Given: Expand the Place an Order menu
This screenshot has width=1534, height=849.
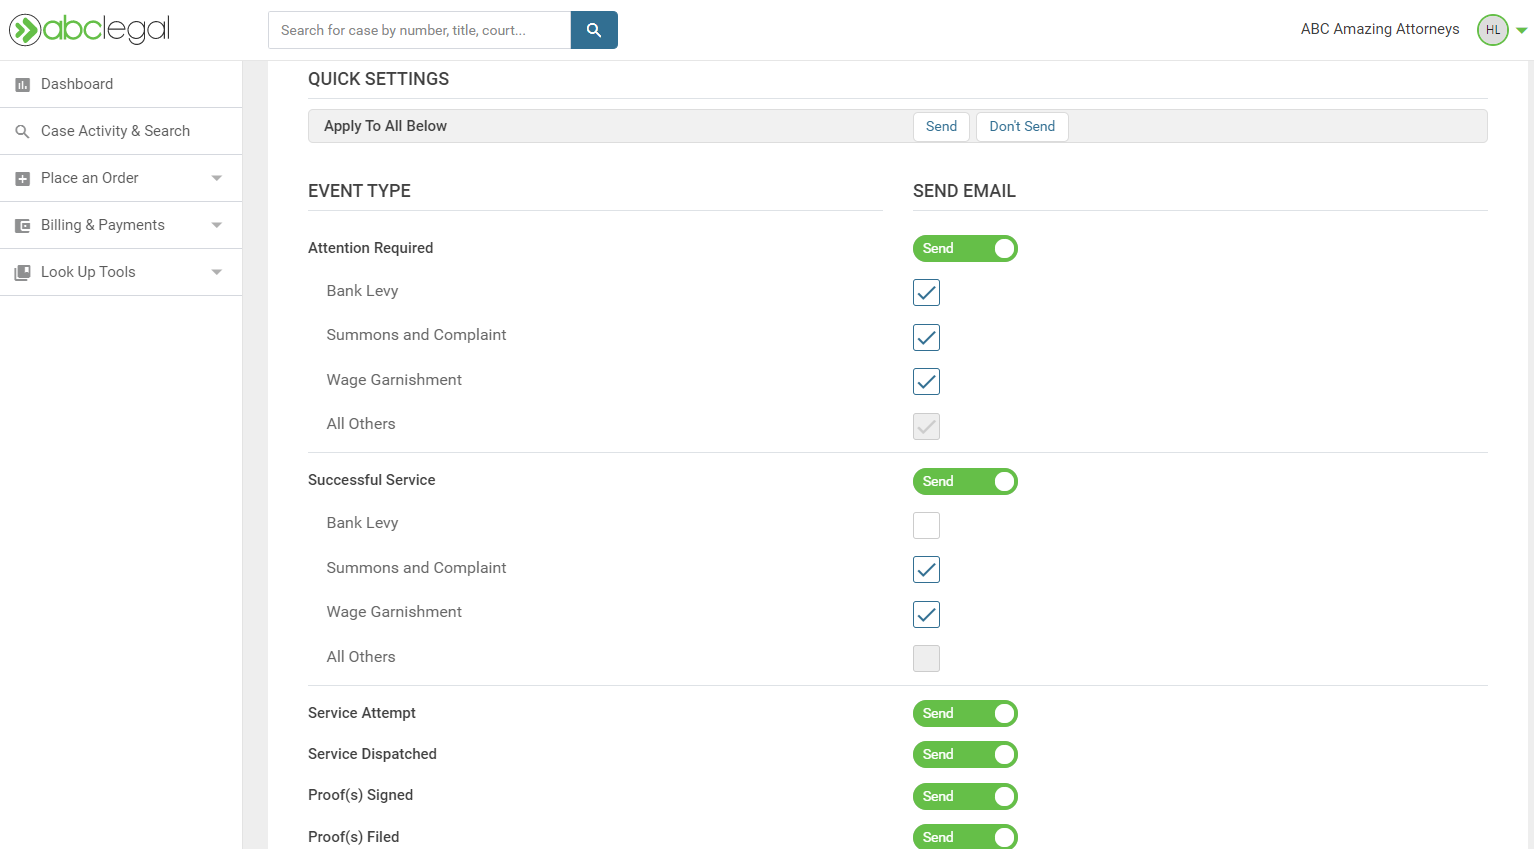Looking at the screenshot, I should click(216, 177).
